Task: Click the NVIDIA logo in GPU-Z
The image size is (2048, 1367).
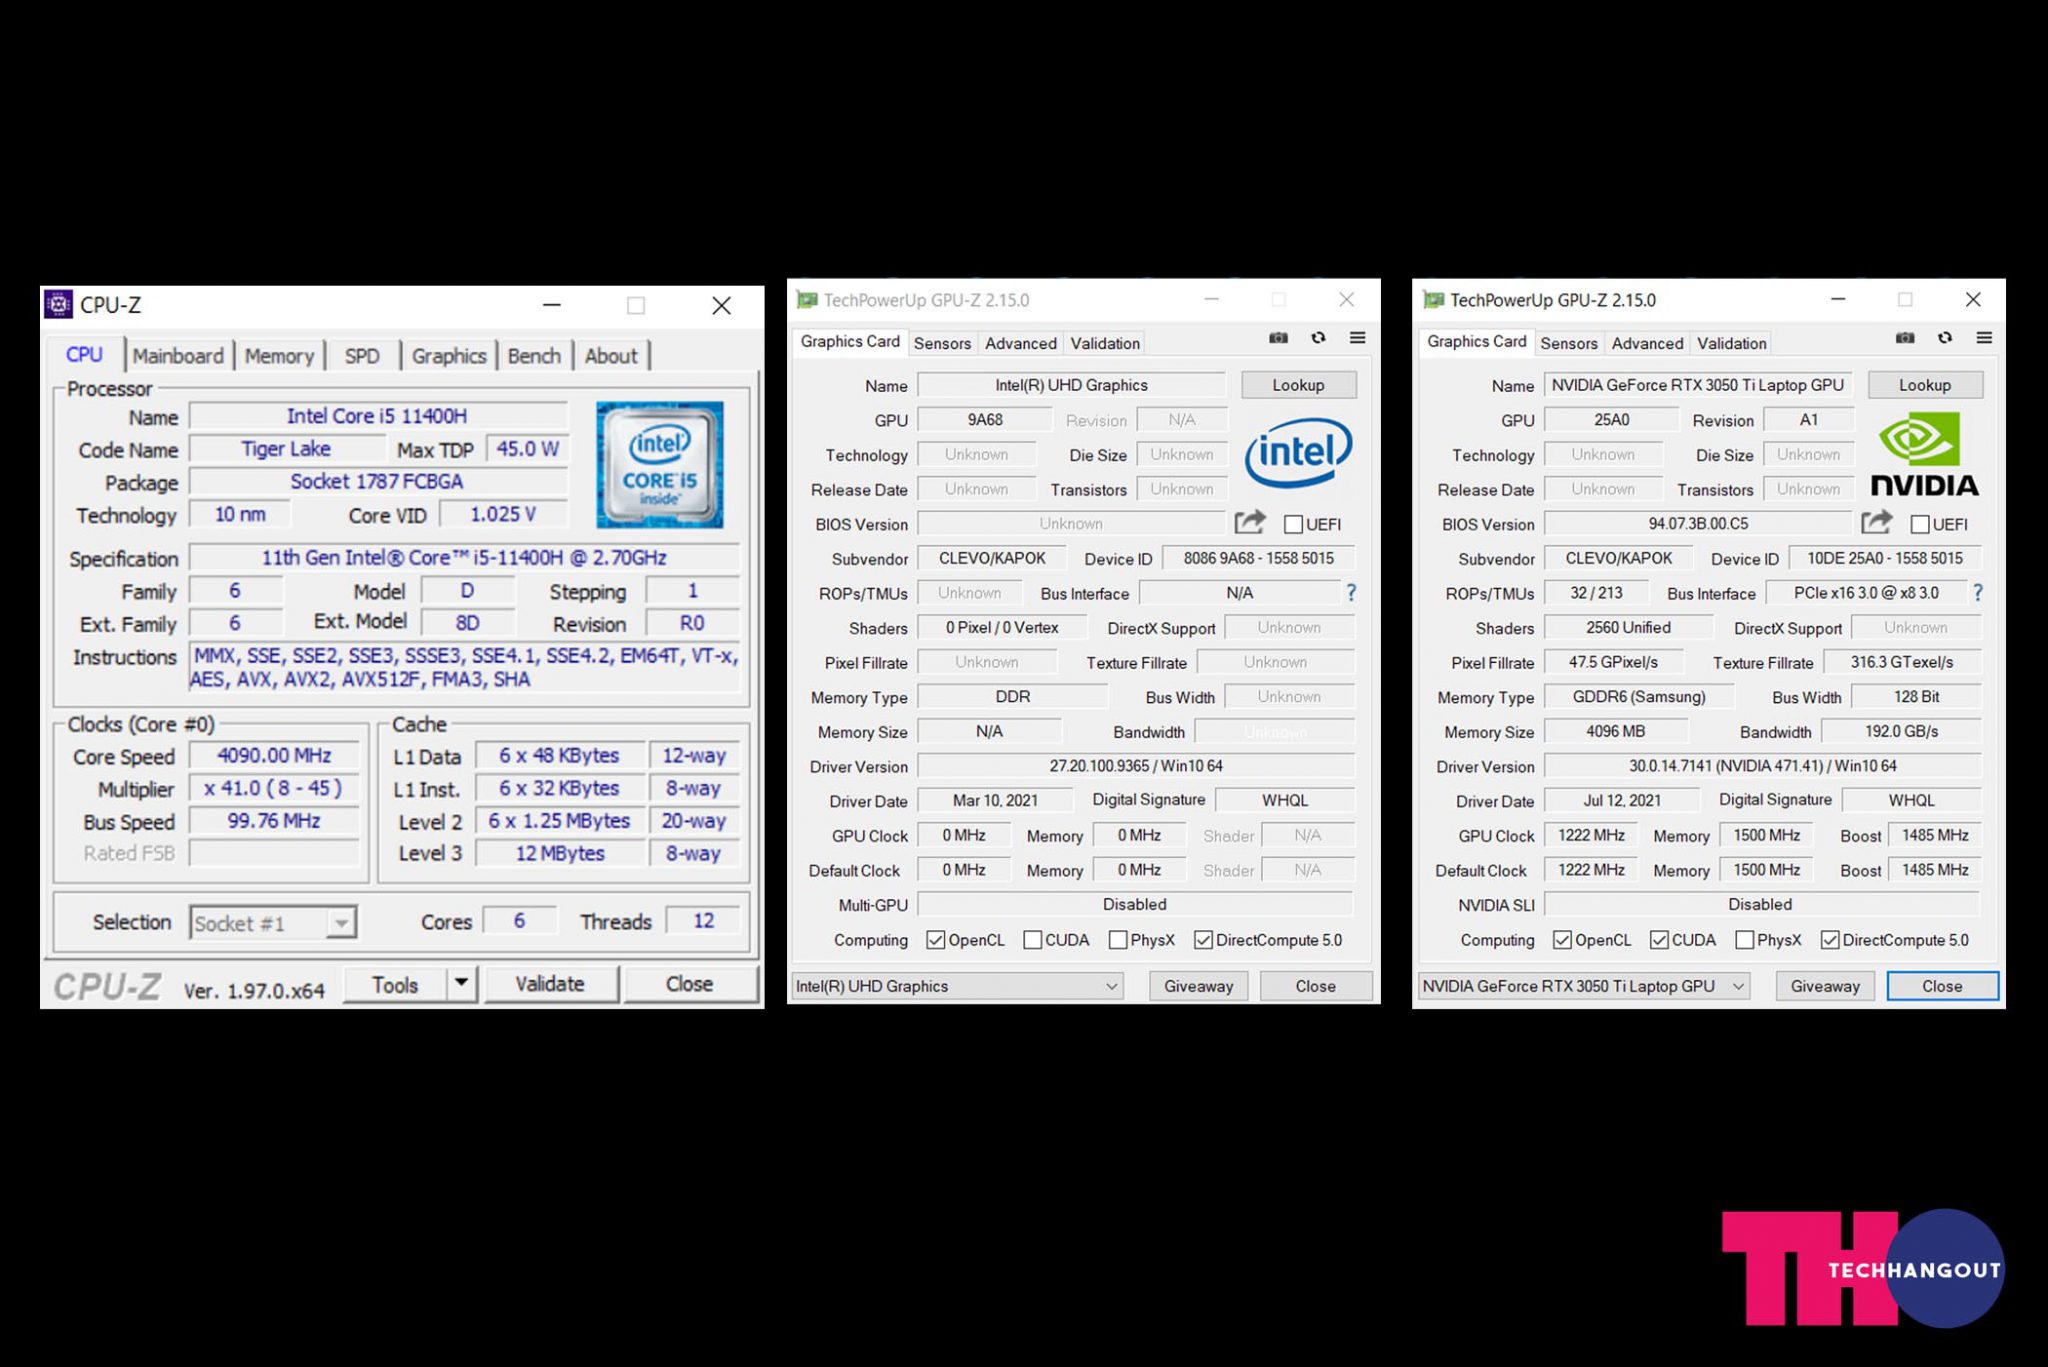Action: [x=1924, y=455]
